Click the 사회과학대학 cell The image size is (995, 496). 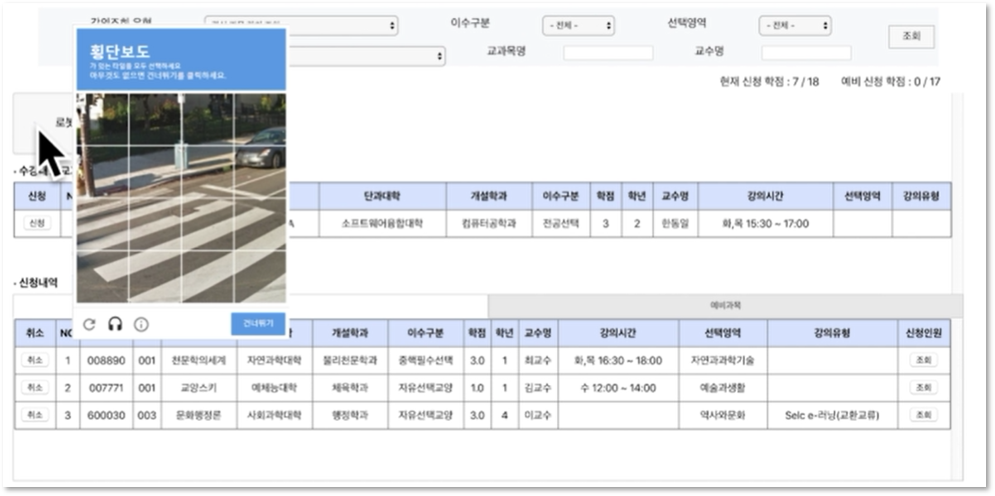pyautogui.click(x=274, y=415)
